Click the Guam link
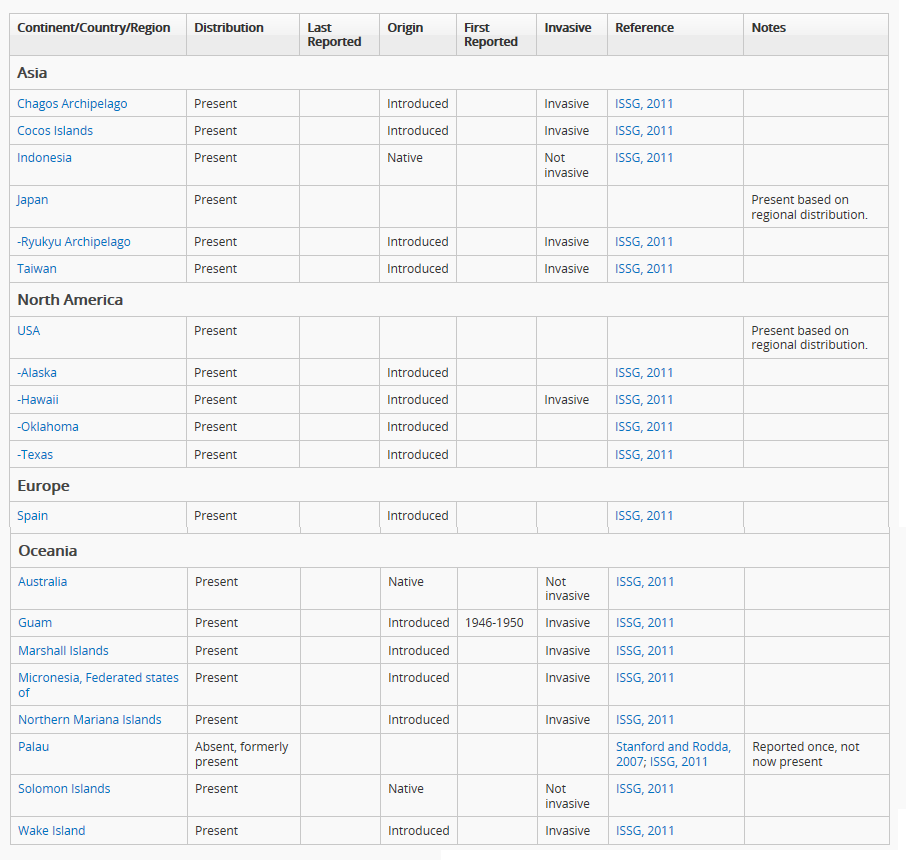The height and width of the screenshot is (868, 908). pyautogui.click(x=35, y=623)
